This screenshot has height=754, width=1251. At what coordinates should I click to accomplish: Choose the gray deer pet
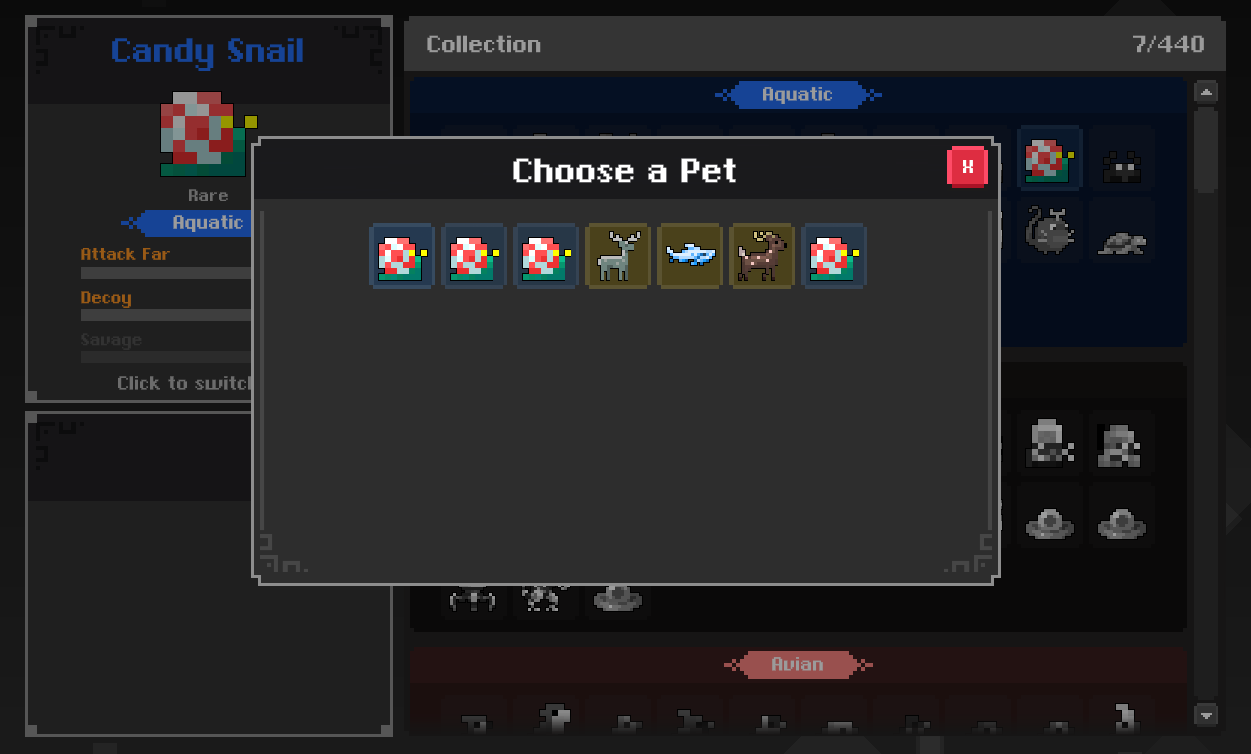tap(618, 256)
